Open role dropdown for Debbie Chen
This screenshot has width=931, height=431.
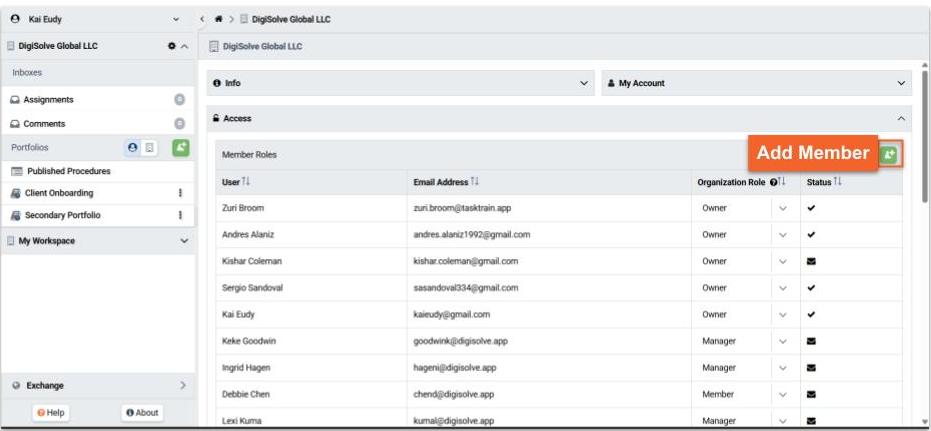[783, 394]
